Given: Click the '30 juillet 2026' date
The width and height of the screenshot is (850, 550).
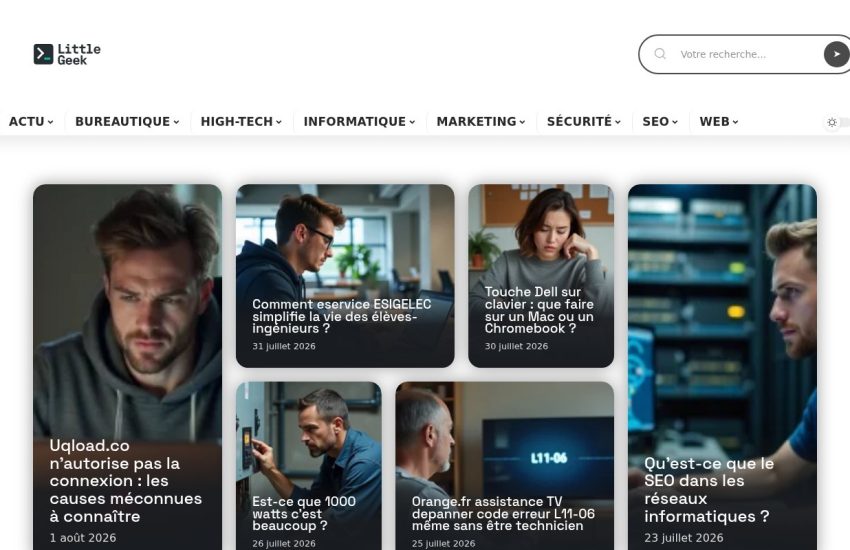Looking at the screenshot, I should (x=516, y=346).
